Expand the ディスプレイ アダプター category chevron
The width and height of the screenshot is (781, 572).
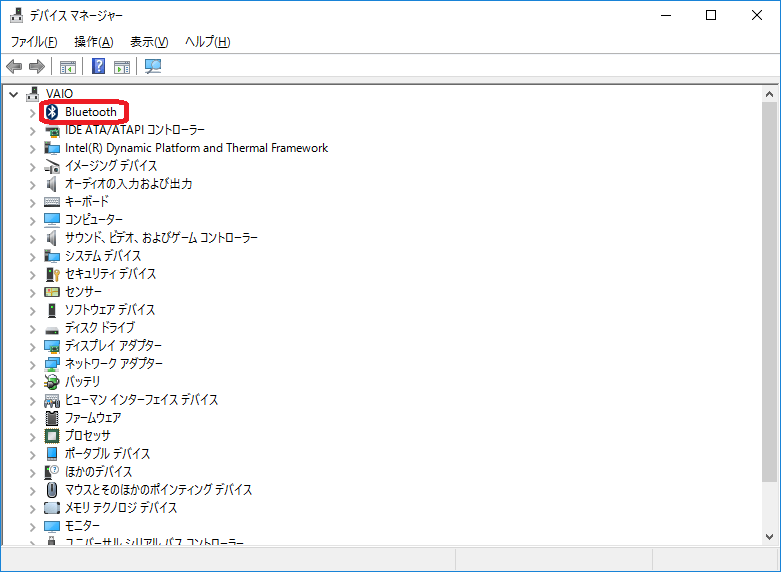(32, 347)
